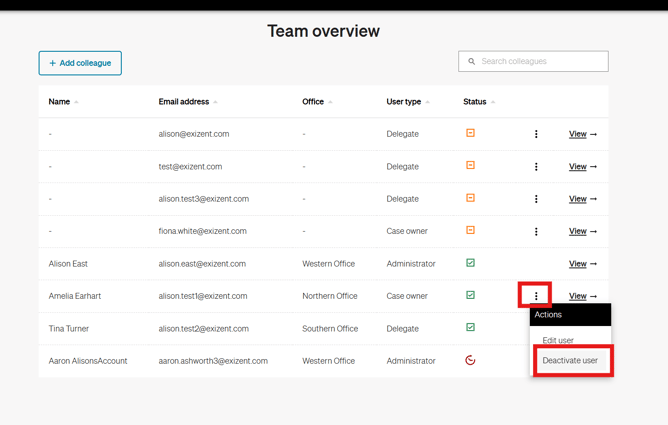668x425 pixels.
Task: Click the Team overview heading
Action: pos(323,31)
